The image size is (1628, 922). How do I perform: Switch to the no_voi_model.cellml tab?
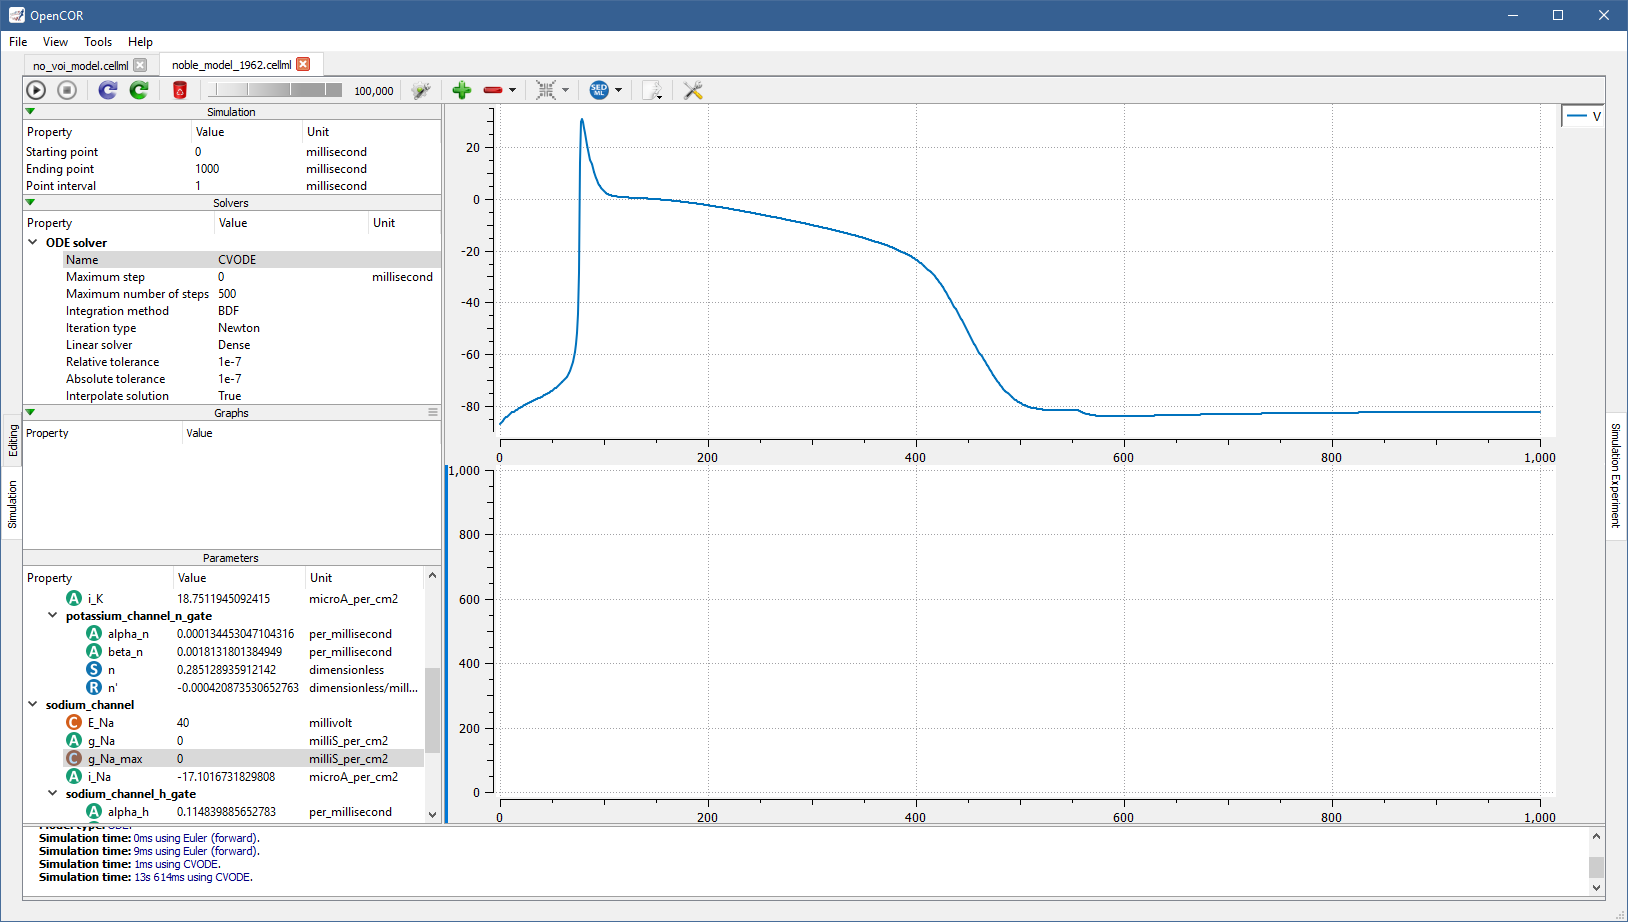pos(80,66)
